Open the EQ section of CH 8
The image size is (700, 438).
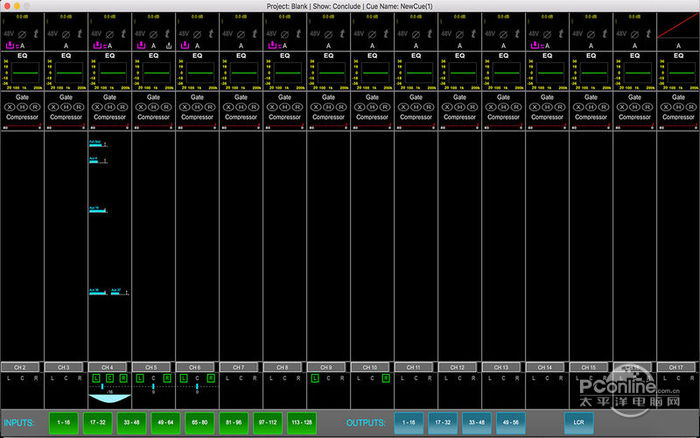[284, 55]
